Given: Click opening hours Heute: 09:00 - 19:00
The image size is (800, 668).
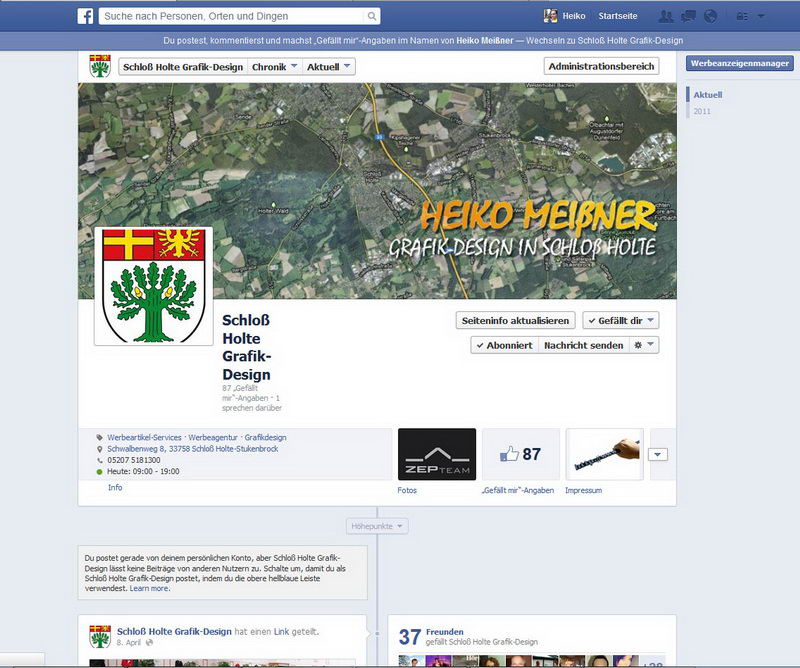Looking at the screenshot, I should 143,472.
